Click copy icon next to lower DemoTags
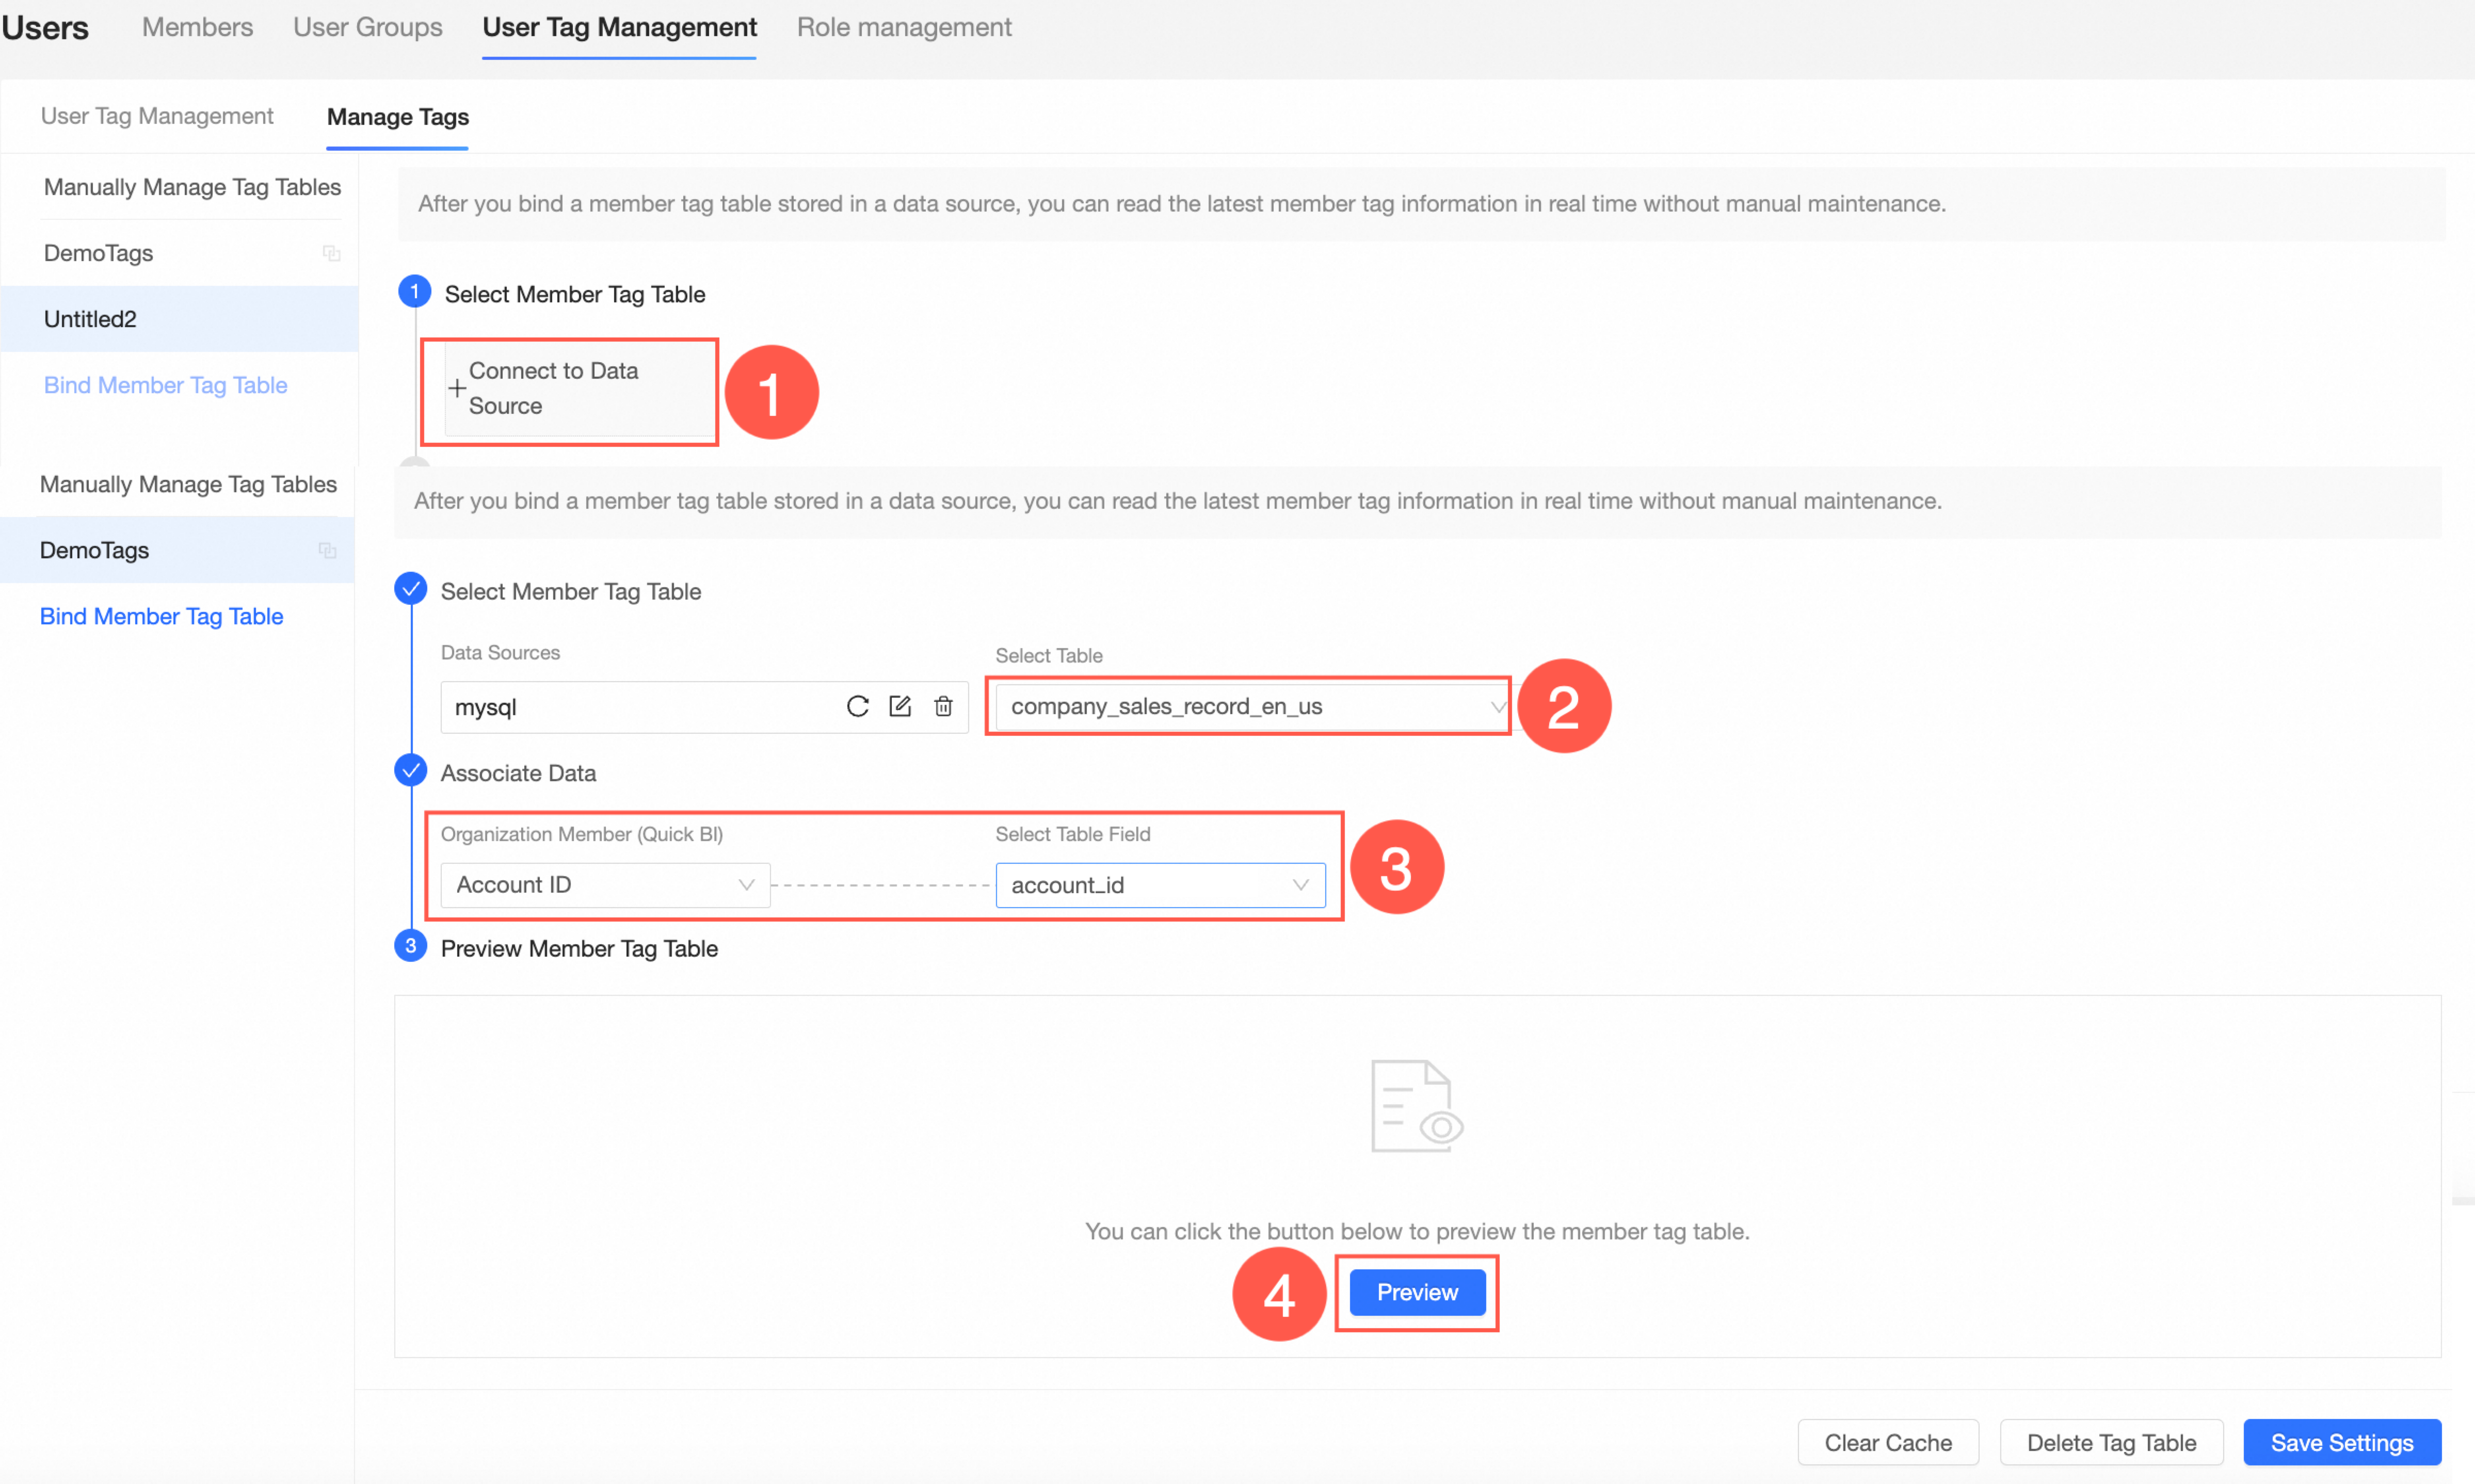 [327, 550]
